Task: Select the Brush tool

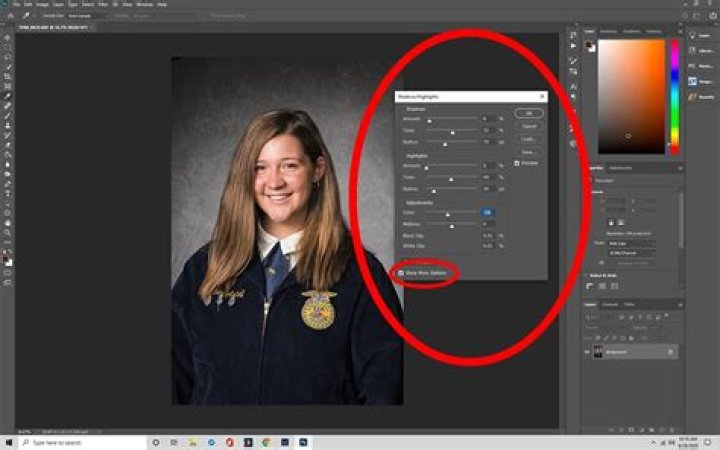Action: [8, 115]
